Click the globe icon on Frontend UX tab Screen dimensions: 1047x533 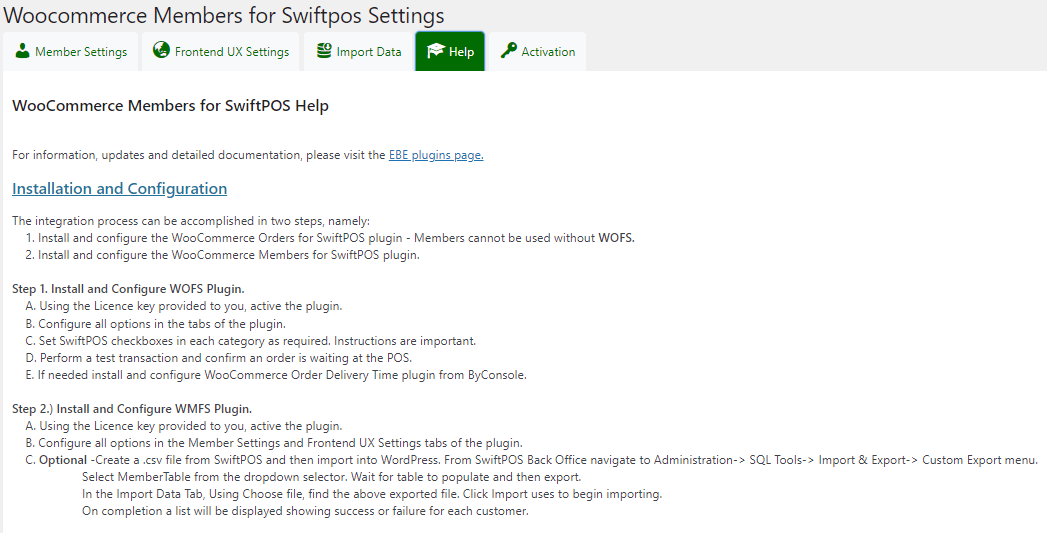point(161,50)
